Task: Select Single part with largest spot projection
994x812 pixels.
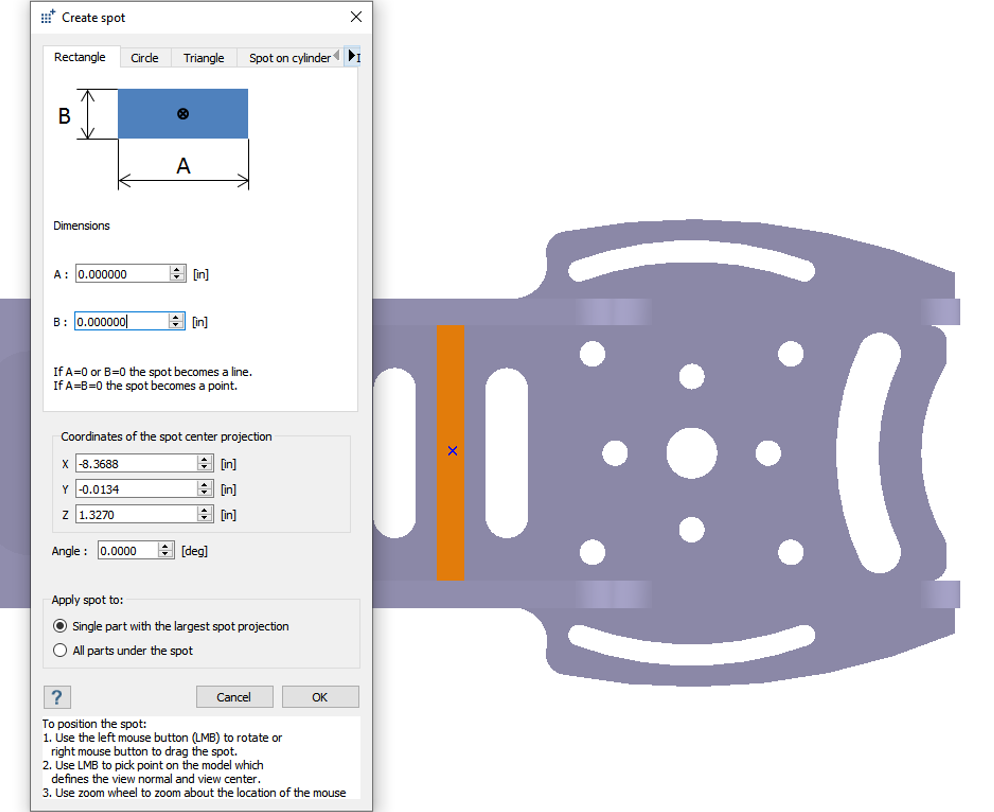Action: 61,626
